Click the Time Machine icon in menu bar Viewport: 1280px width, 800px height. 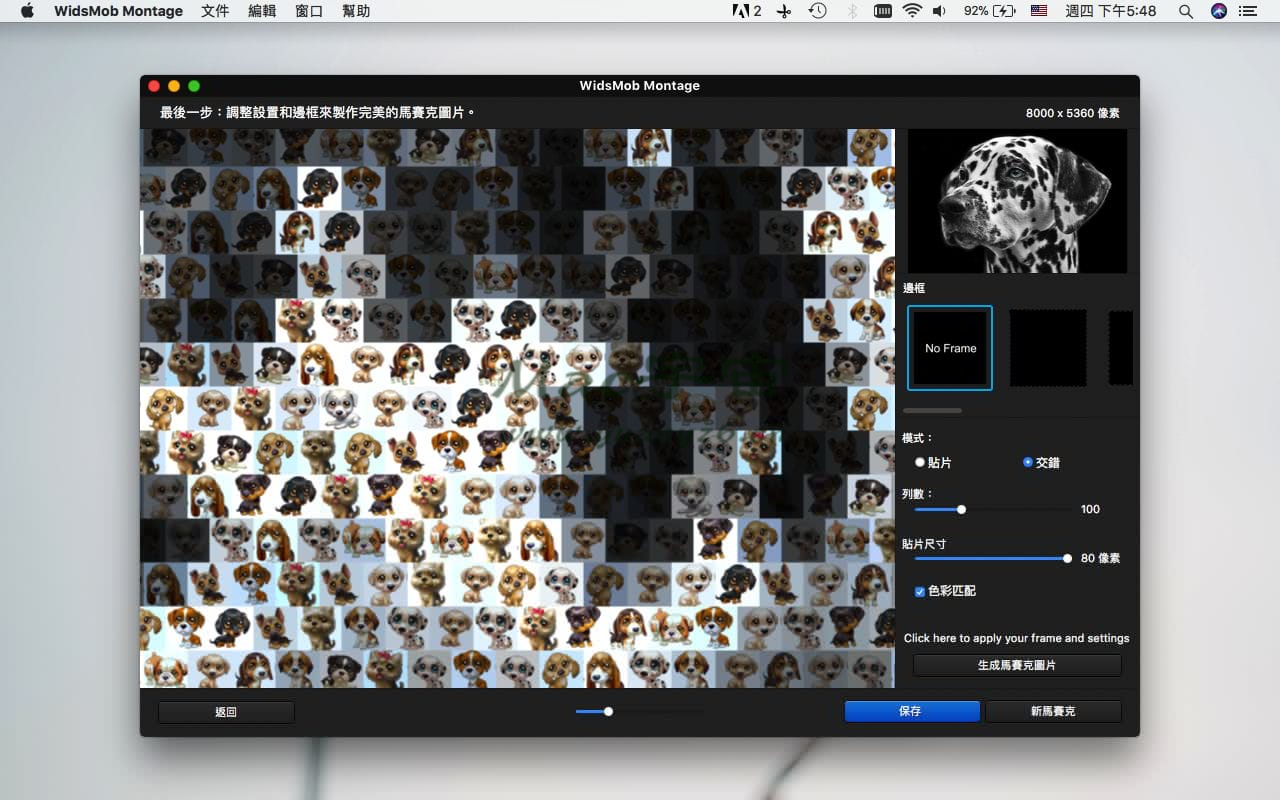pyautogui.click(x=817, y=11)
